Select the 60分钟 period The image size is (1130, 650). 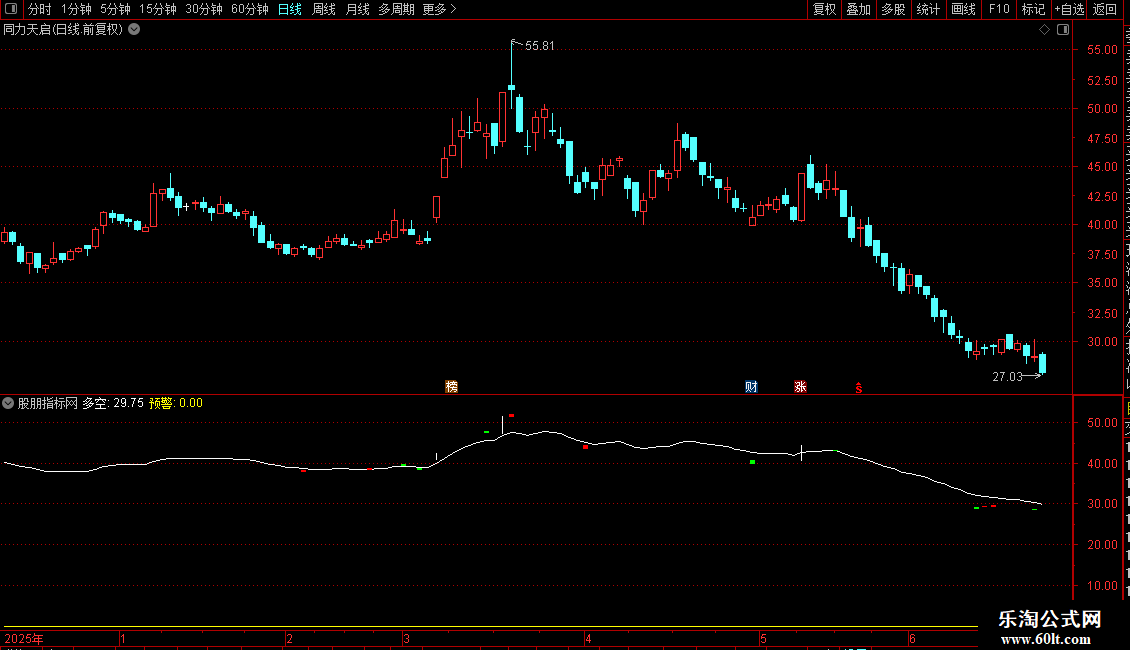pos(250,9)
